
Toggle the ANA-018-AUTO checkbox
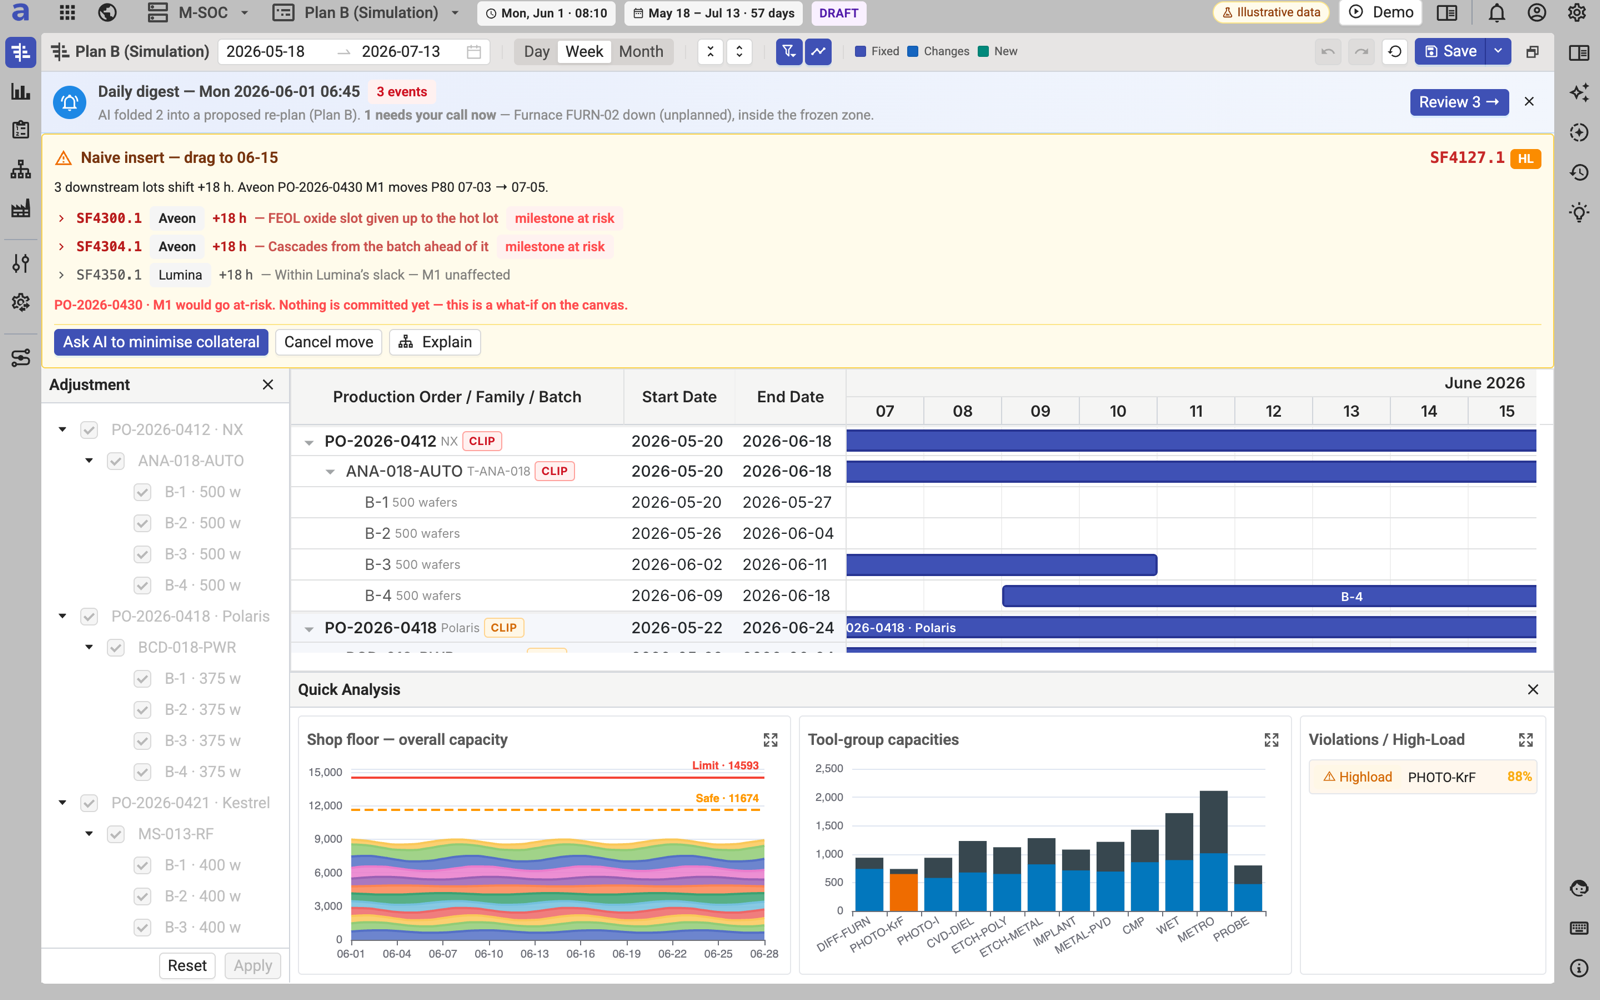click(x=116, y=461)
